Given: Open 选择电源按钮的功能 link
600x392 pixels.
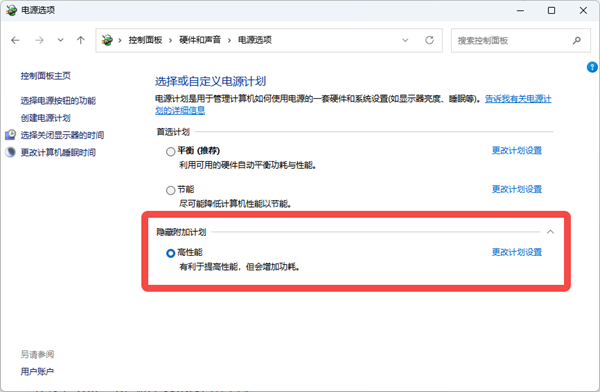Looking at the screenshot, I should coord(58,101).
